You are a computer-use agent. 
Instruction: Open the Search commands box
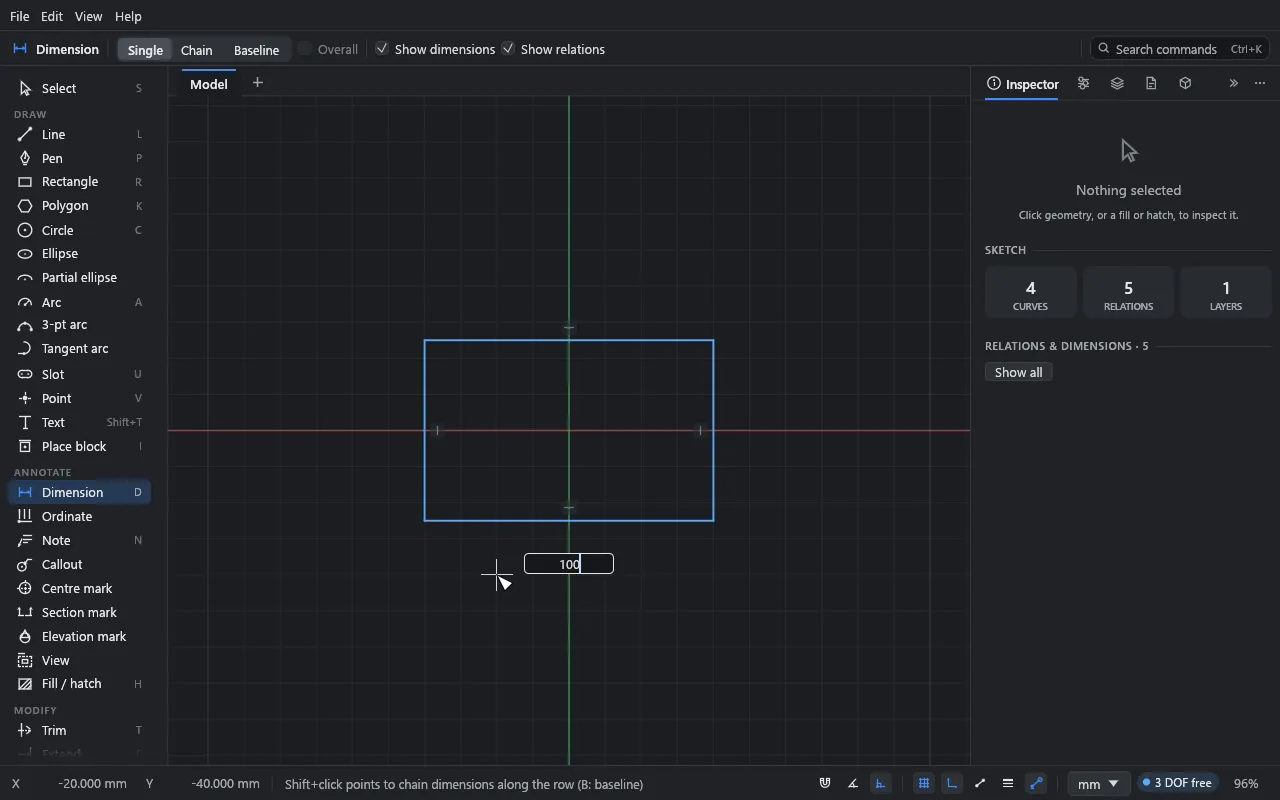coord(1181,49)
